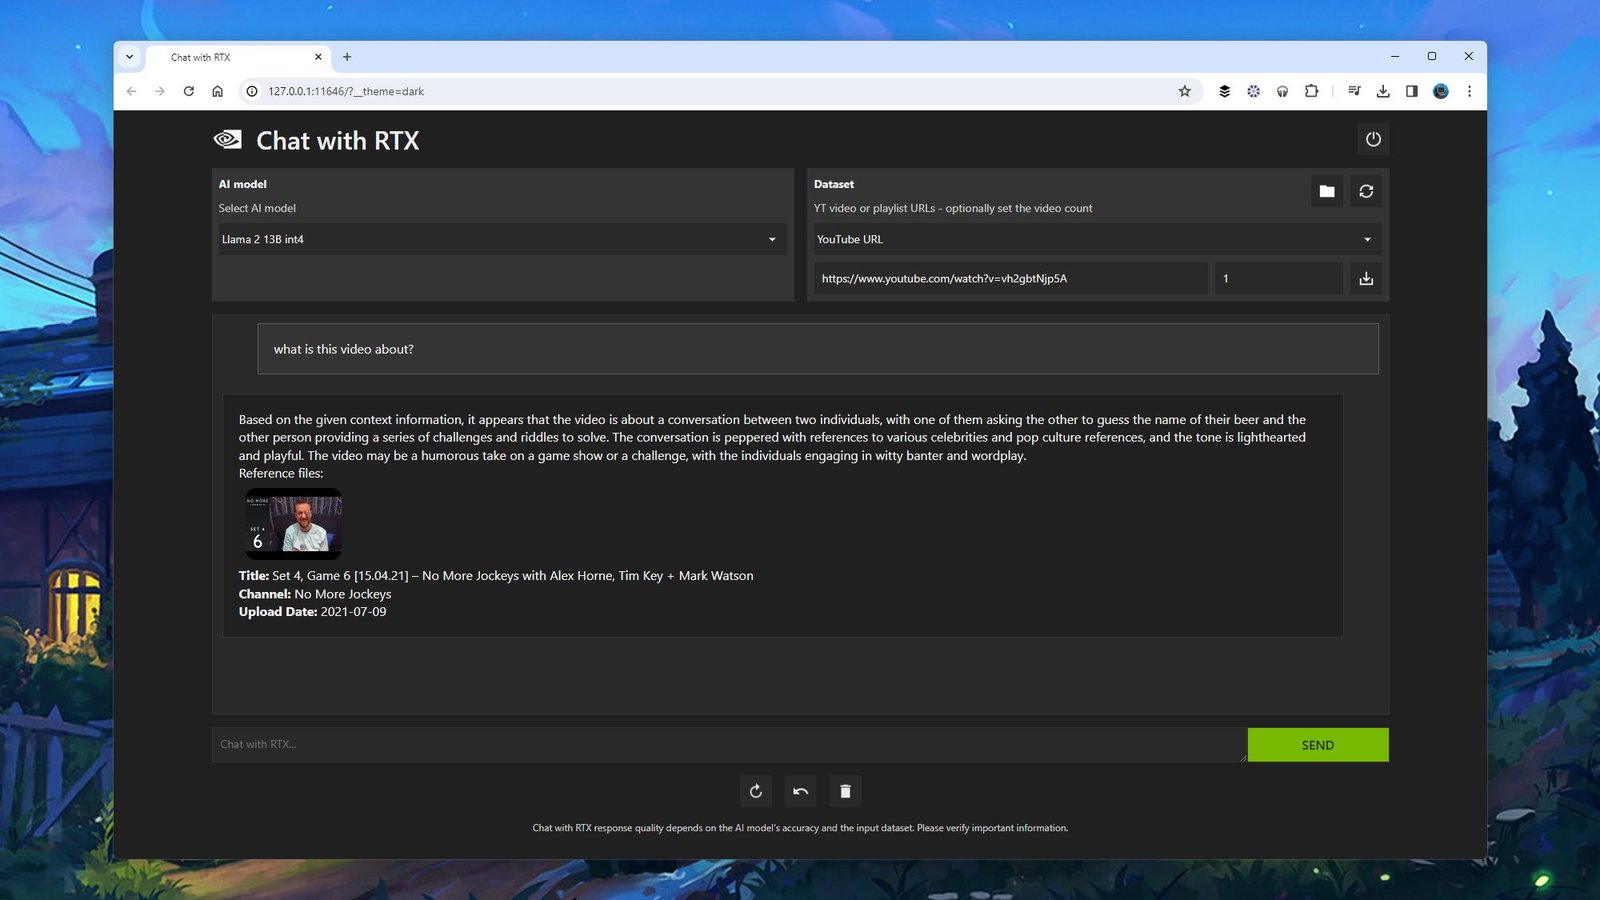View site information icon in the address bar

[x=252, y=91]
